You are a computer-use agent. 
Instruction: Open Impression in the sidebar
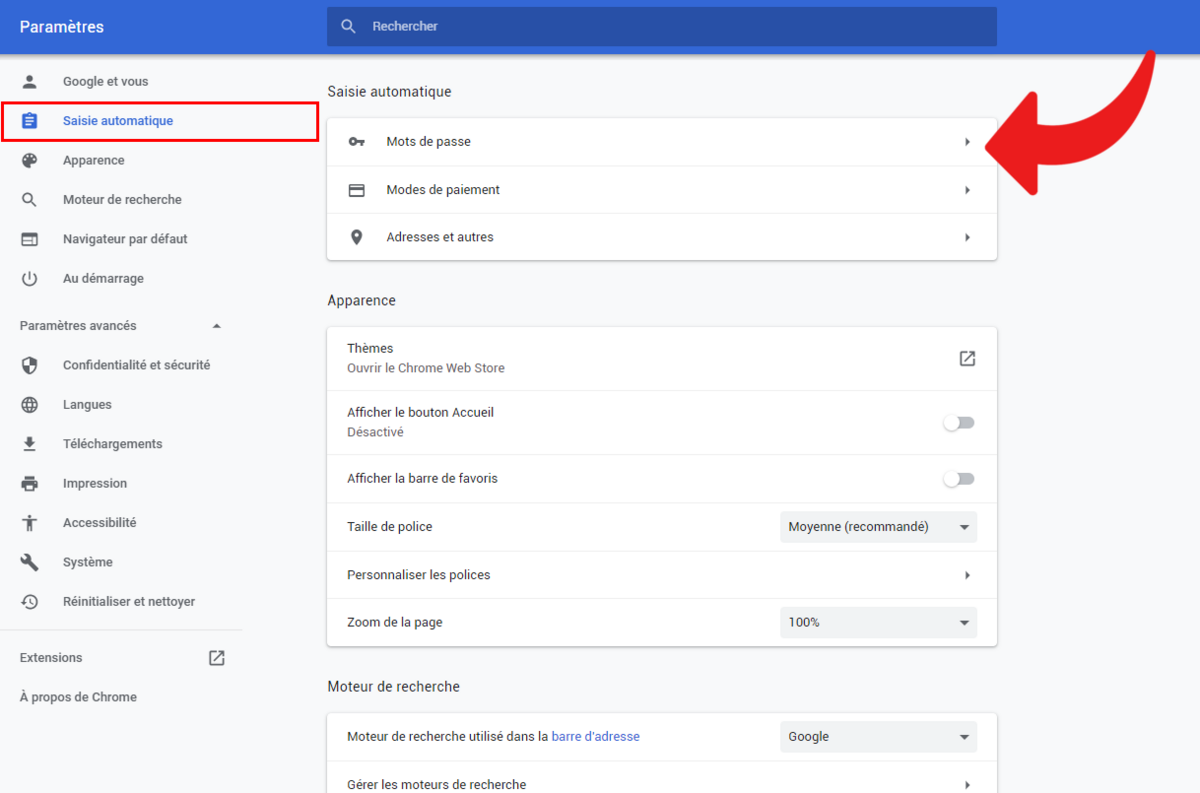[x=95, y=484]
